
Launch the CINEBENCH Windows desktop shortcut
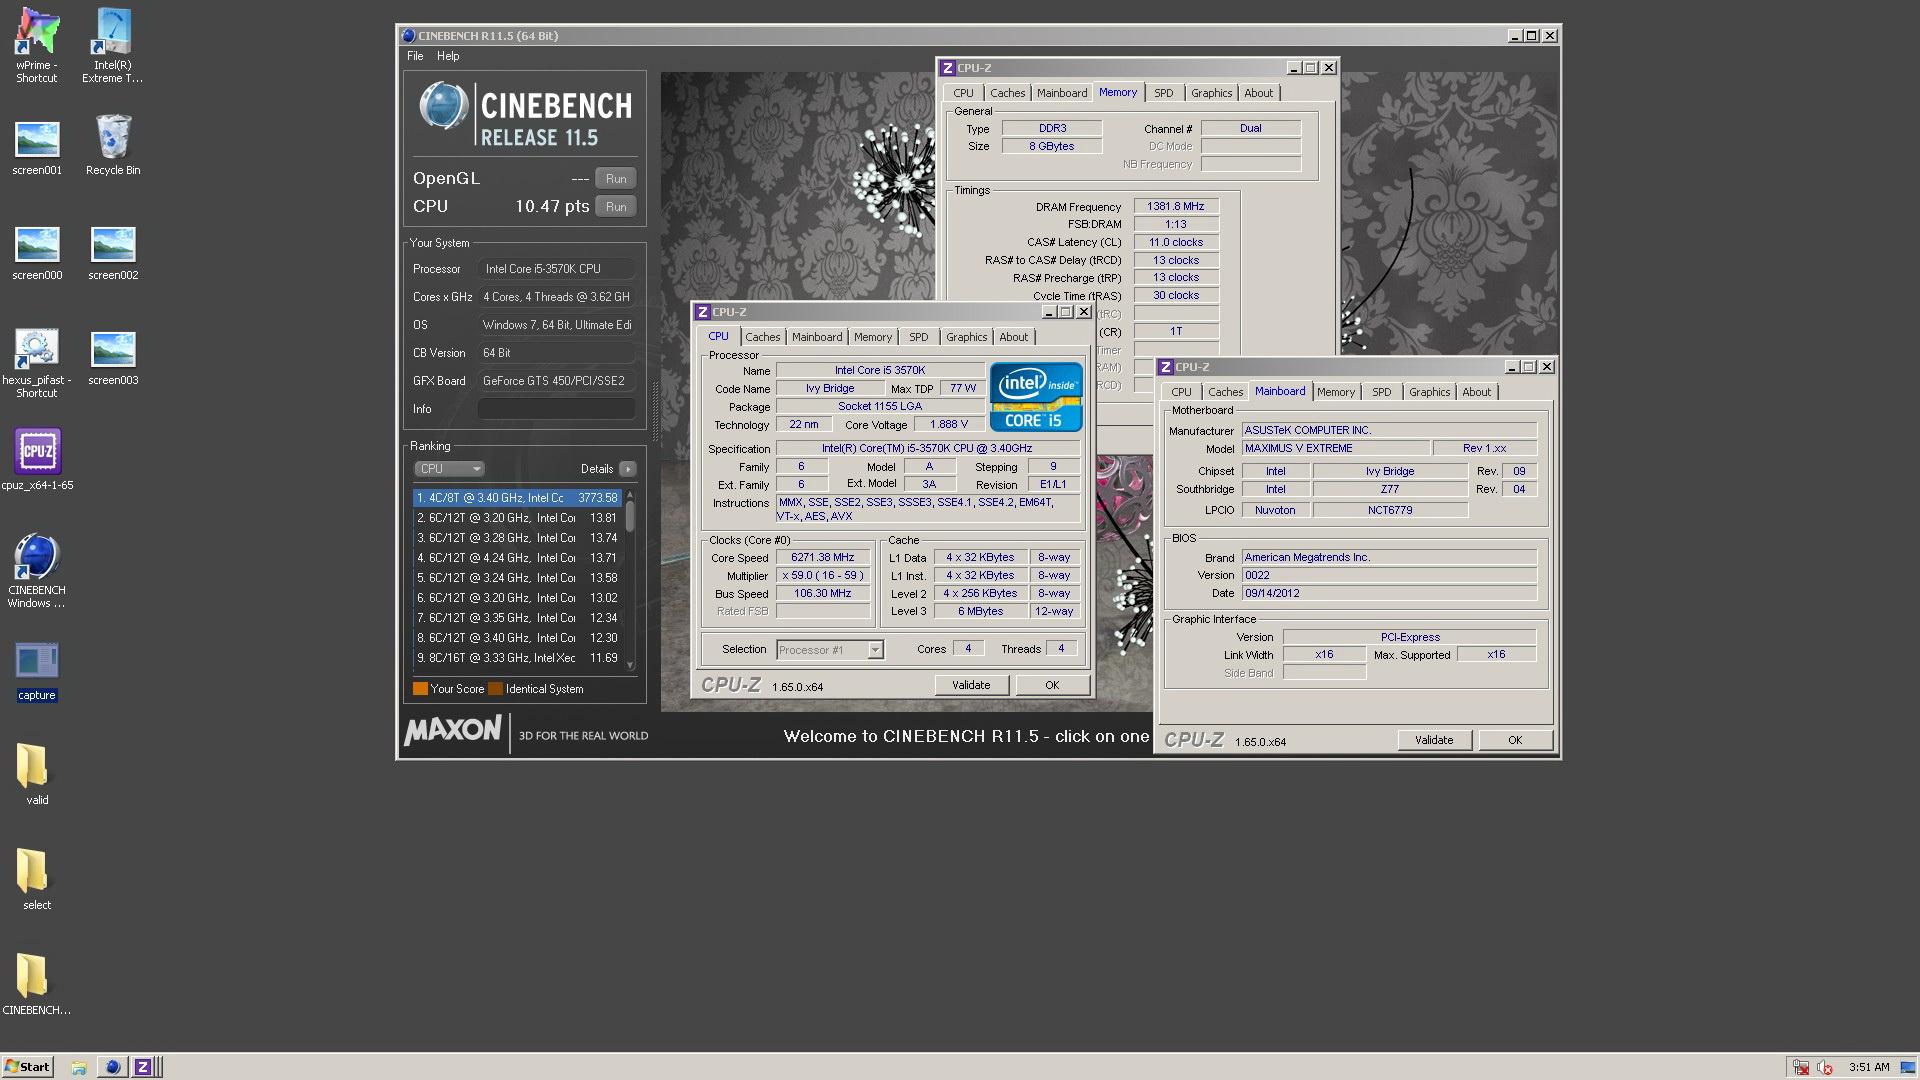pyautogui.click(x=37, y=571)
